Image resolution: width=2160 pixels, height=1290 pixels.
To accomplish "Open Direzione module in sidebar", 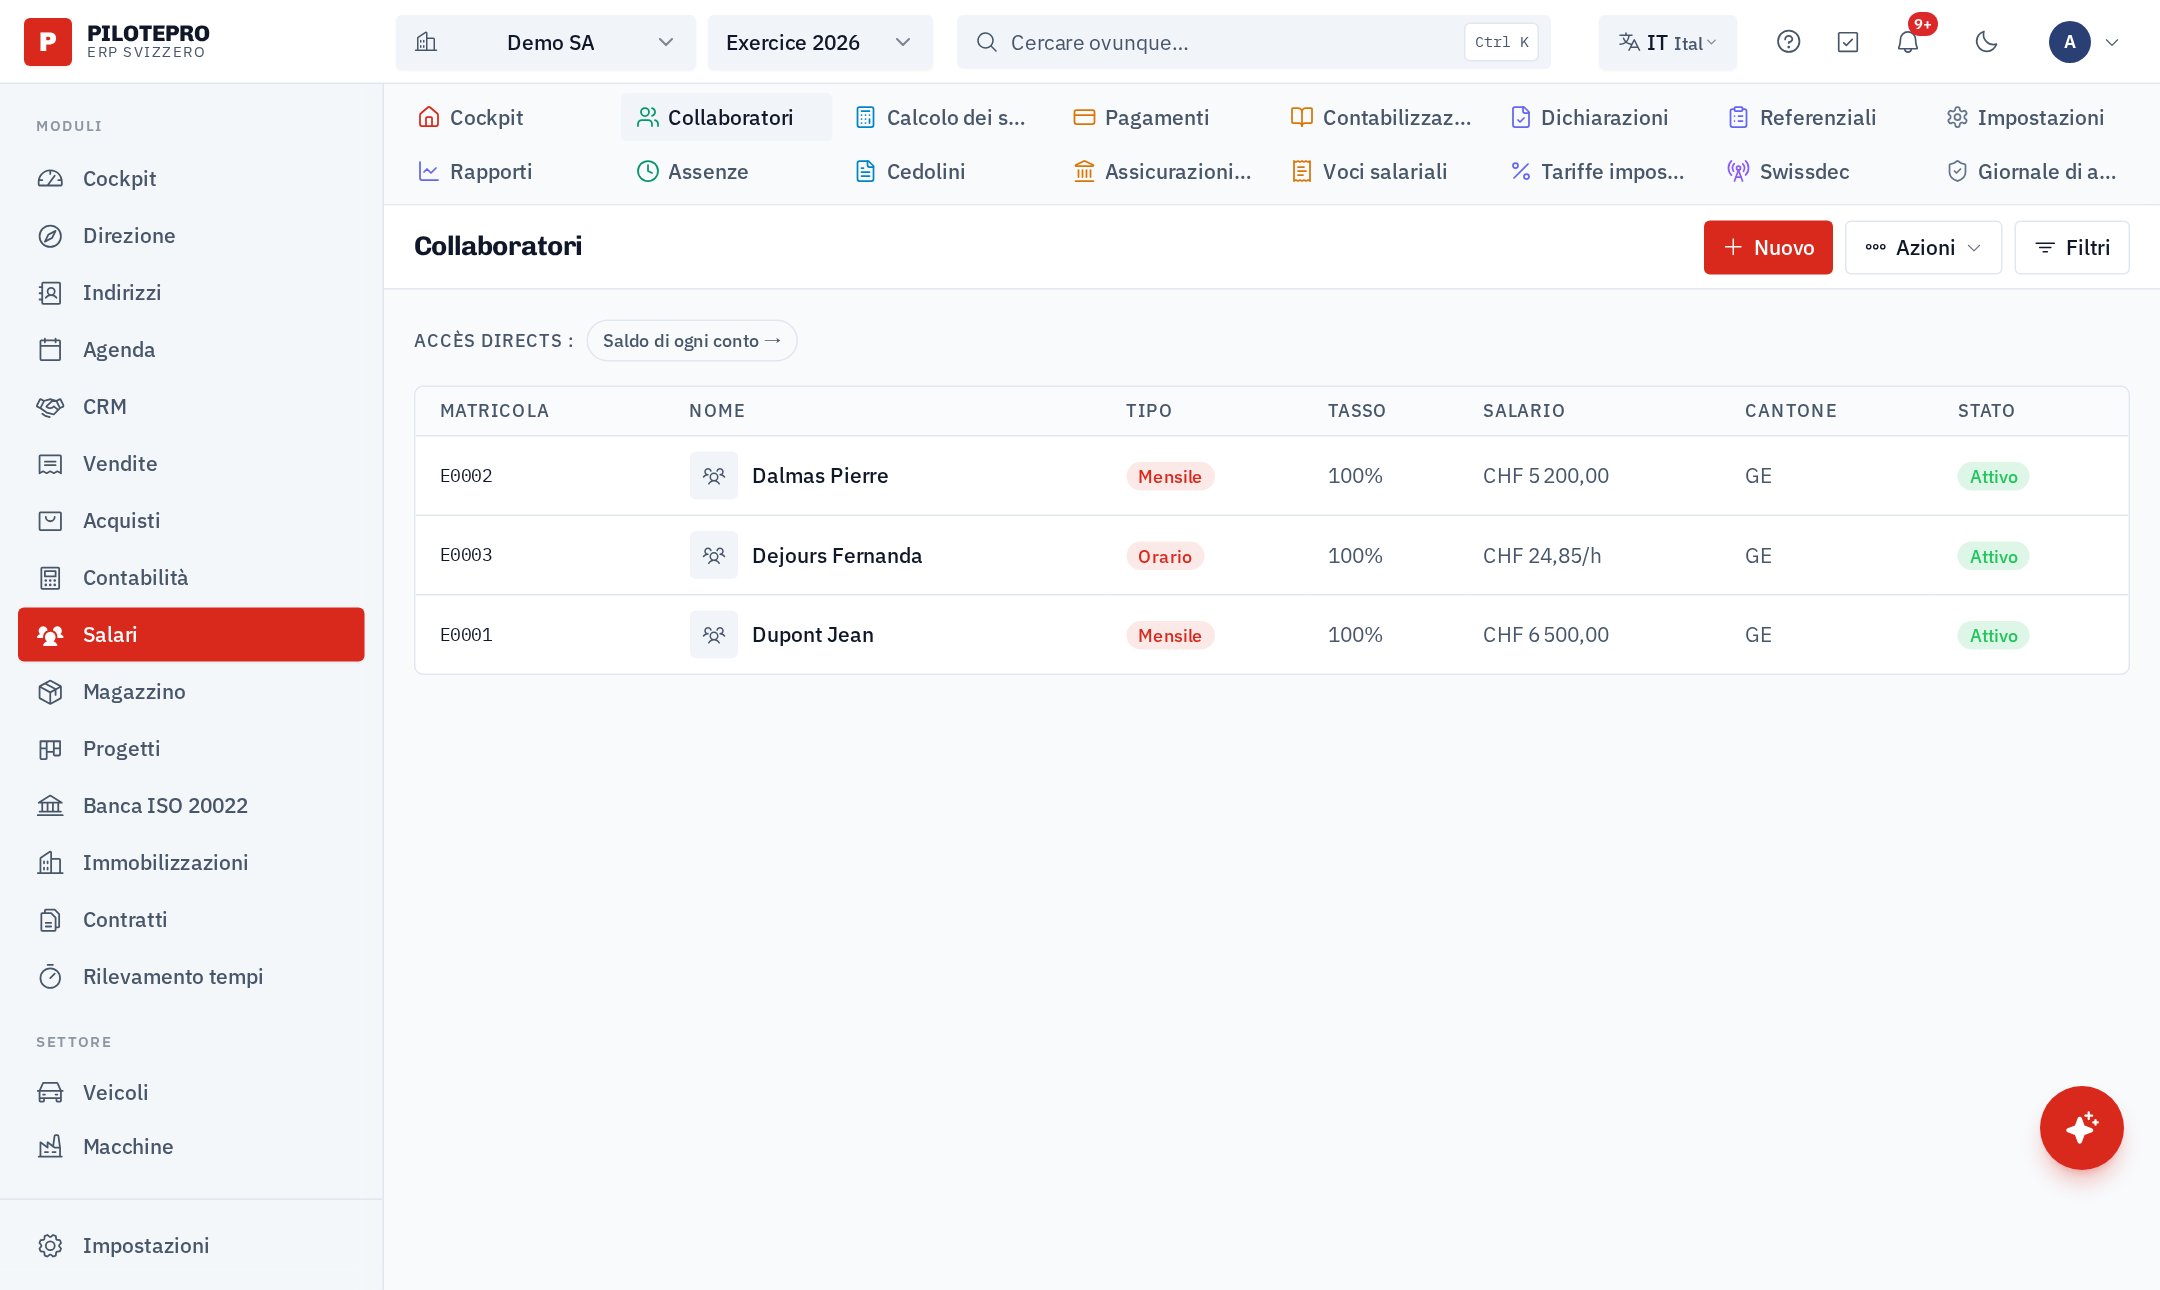I will (x=191, y=235).
